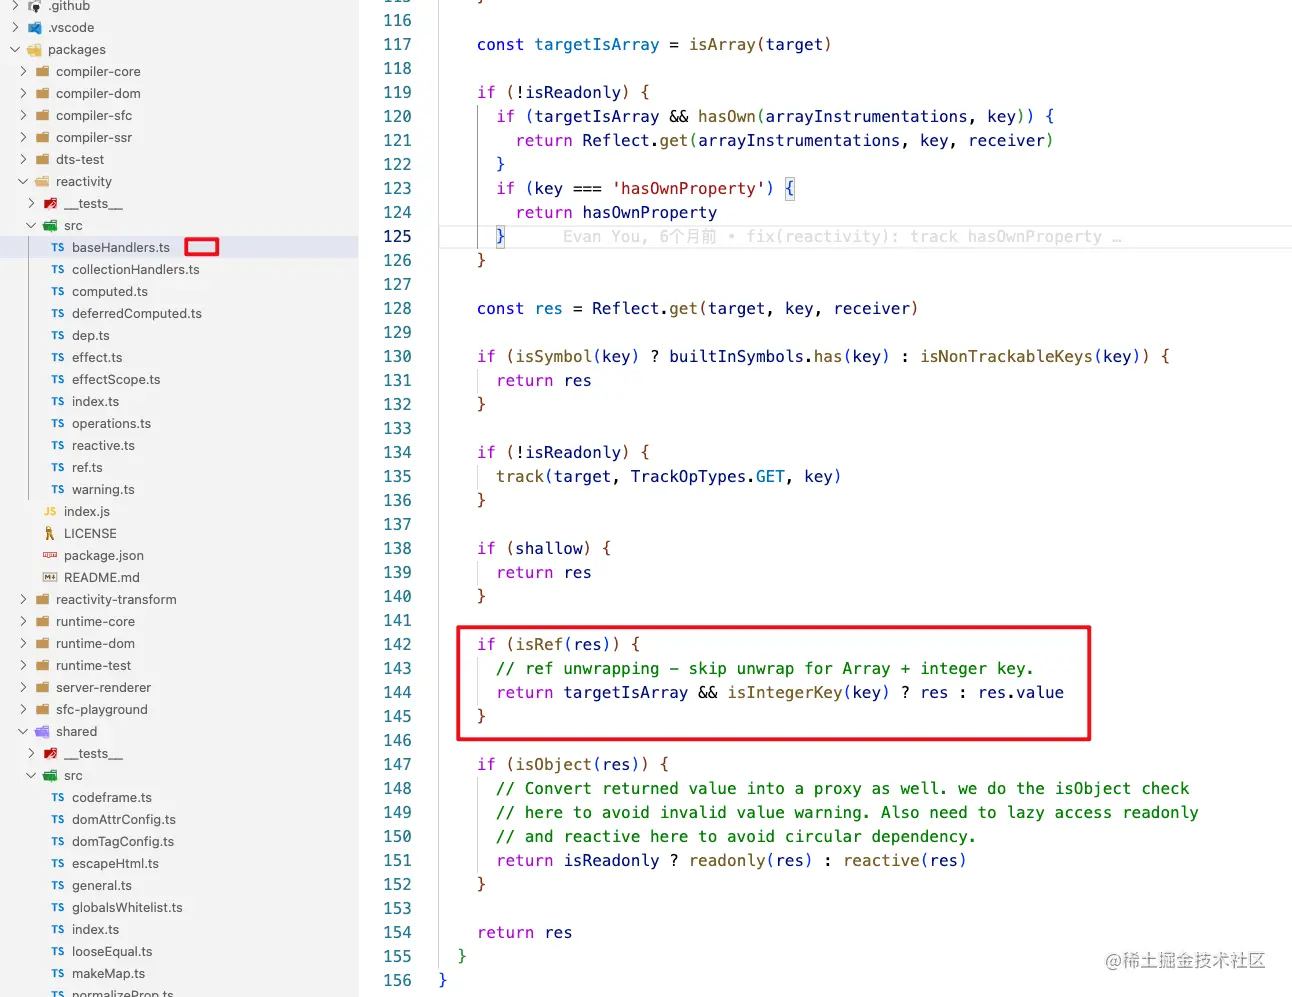Expand the dts-test folder
Image resolution: width=1292 pixels, height=997 pixels.
(x=24, y=160)
